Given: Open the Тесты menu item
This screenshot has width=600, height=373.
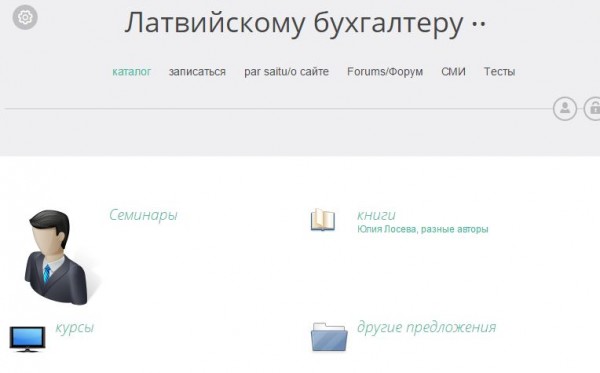Looking at the screenshot, I should pos(499,72).
